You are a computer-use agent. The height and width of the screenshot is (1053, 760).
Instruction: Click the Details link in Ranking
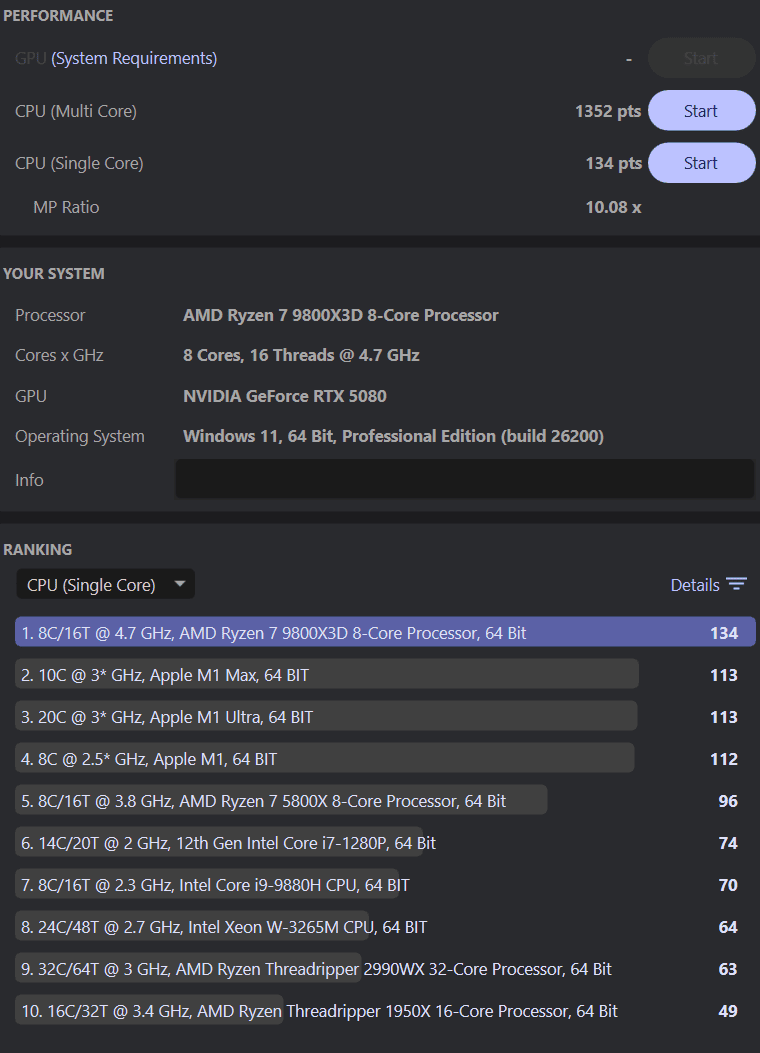pyautogui.click(x=695, y=585)
